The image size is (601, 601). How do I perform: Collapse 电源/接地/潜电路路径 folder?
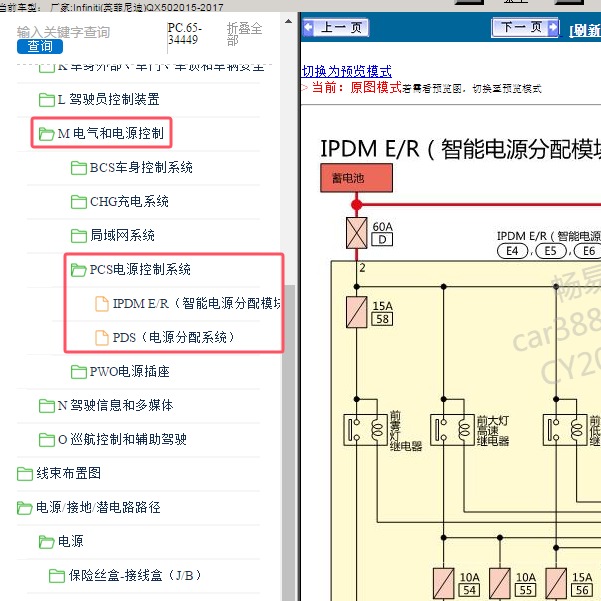(98, 507)
